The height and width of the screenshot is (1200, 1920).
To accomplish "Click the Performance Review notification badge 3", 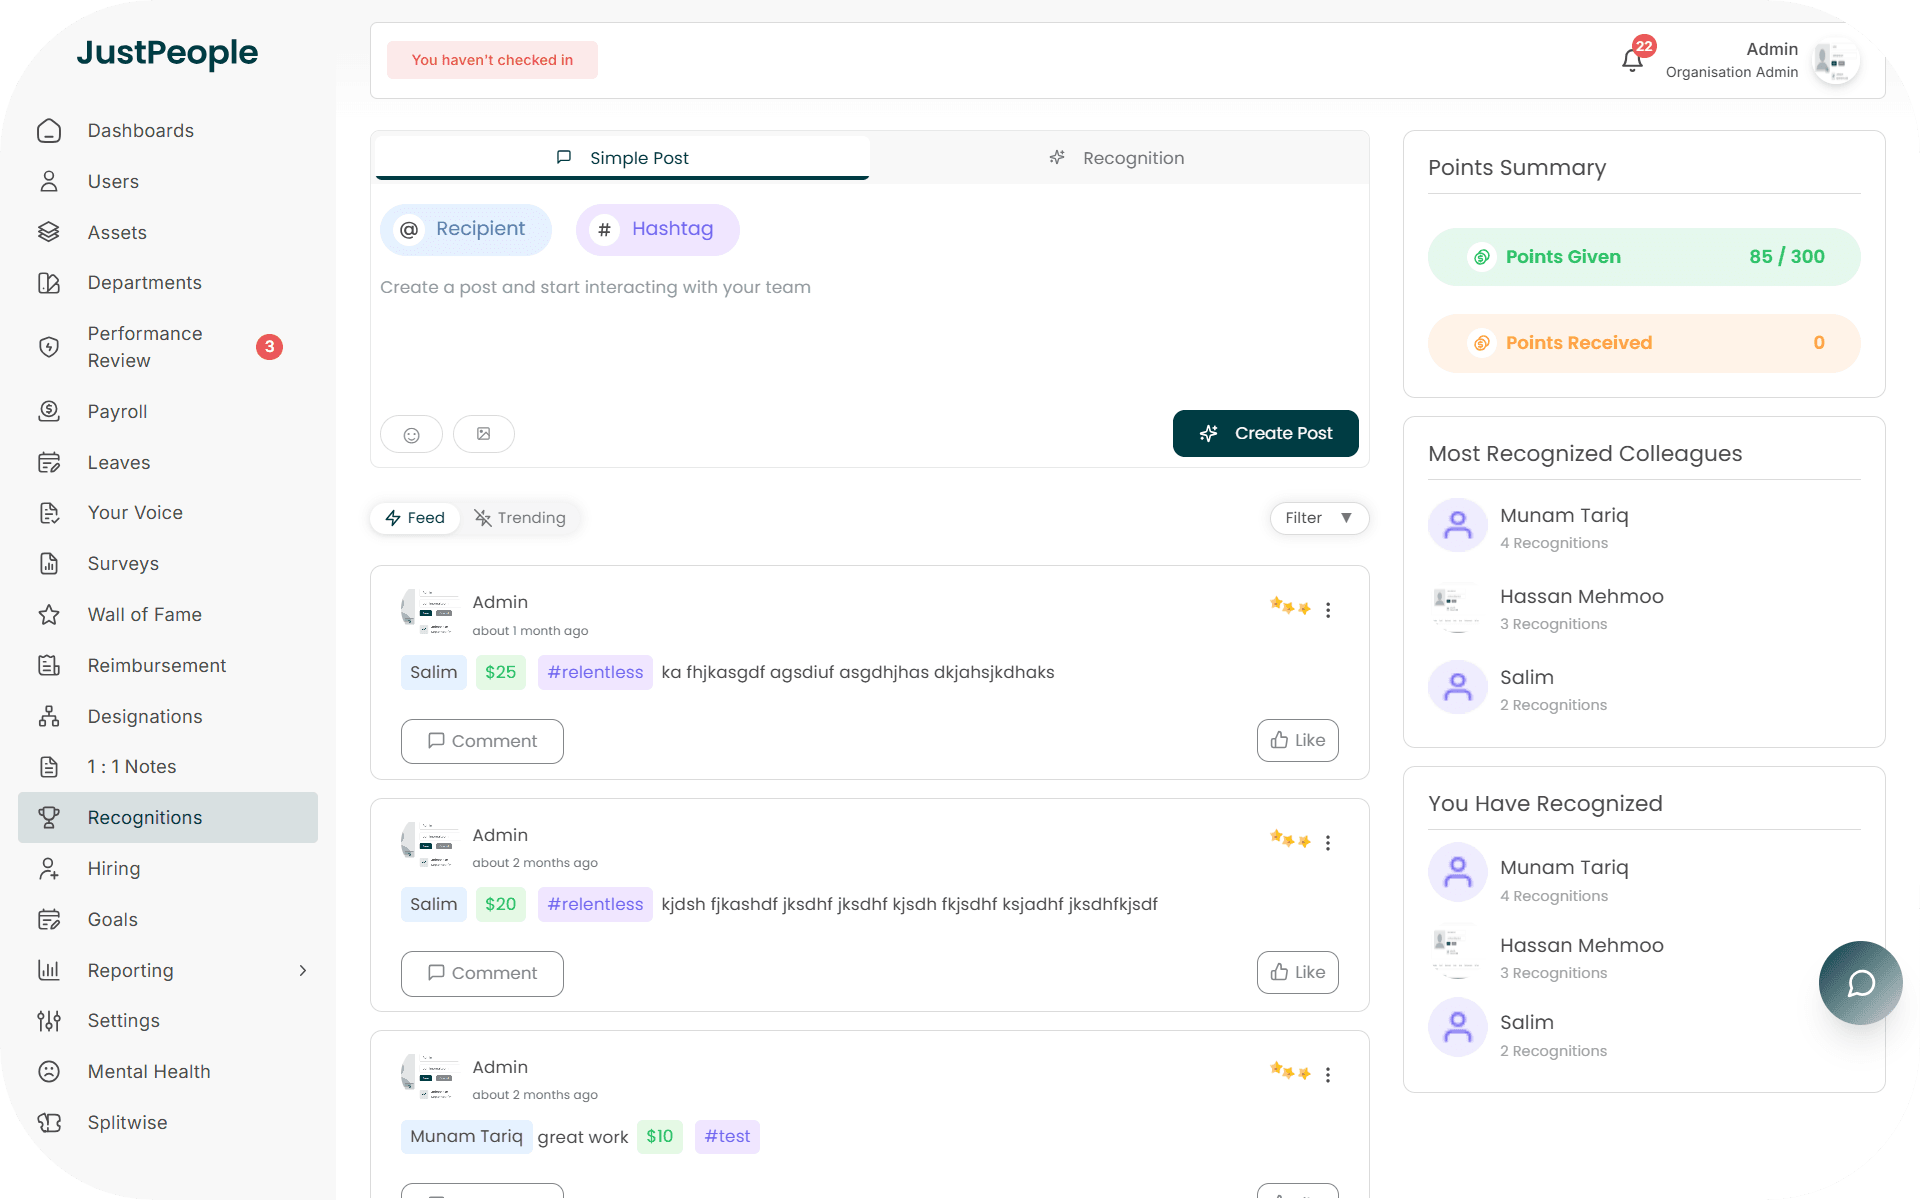I will [x=269, y=347].
